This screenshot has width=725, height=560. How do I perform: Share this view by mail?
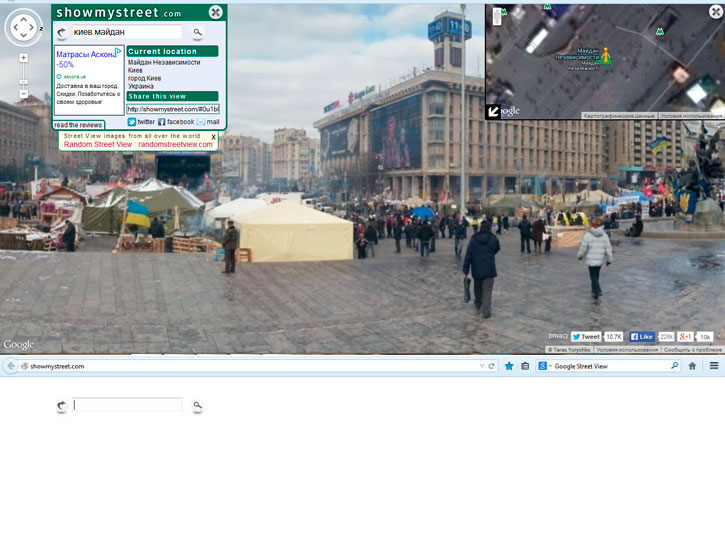207,121
